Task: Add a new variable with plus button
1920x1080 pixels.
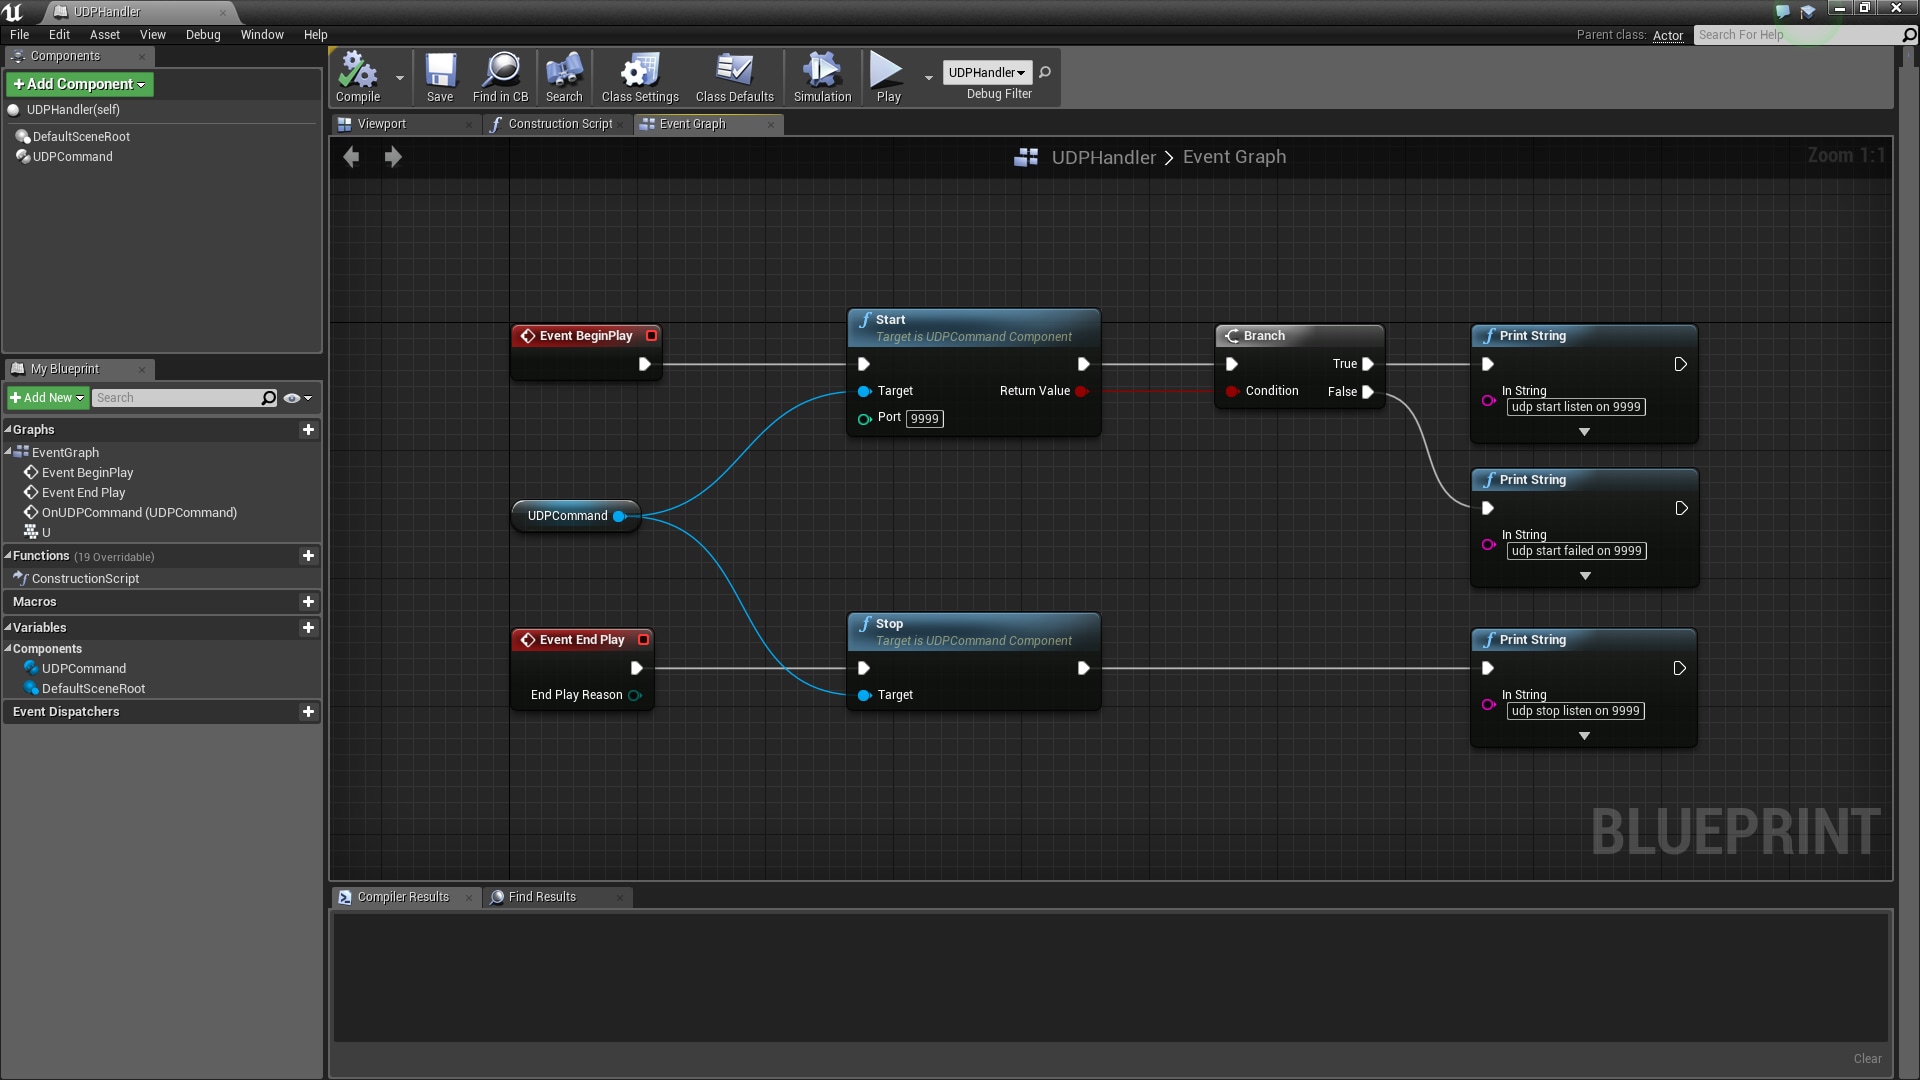Action: point(308,628)
